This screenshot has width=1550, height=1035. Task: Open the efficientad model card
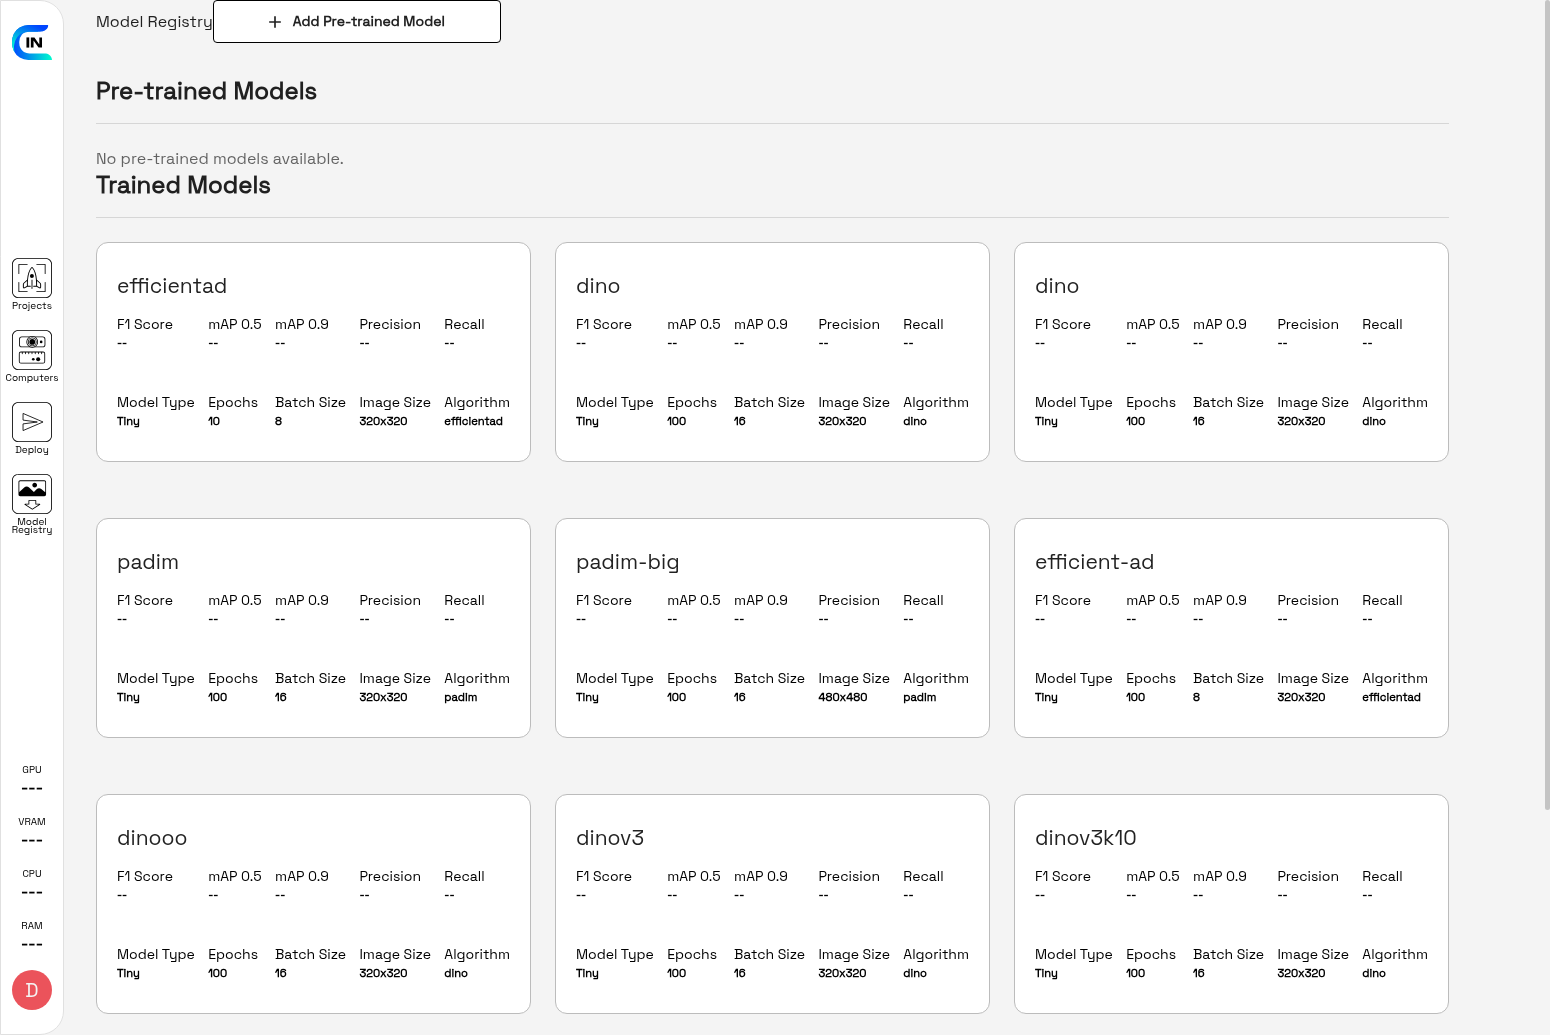(313, 352)
